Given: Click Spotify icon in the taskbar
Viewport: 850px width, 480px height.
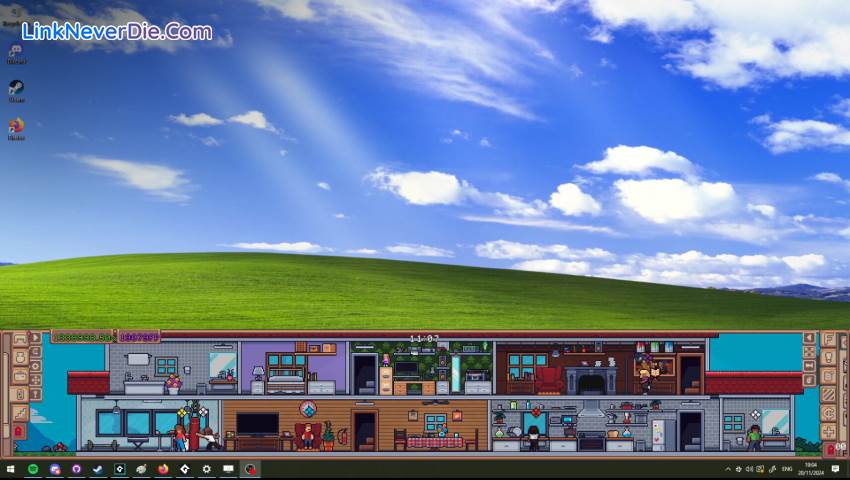Looking at the screenshot, I should point(32,469).
